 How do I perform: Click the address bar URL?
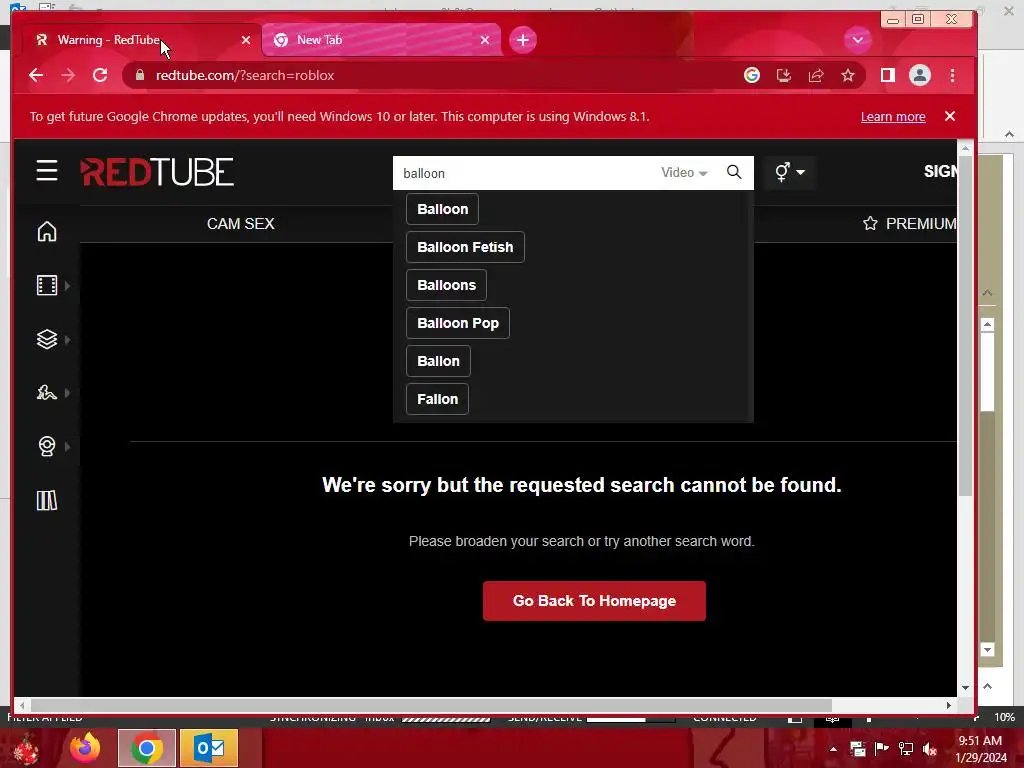245,75
